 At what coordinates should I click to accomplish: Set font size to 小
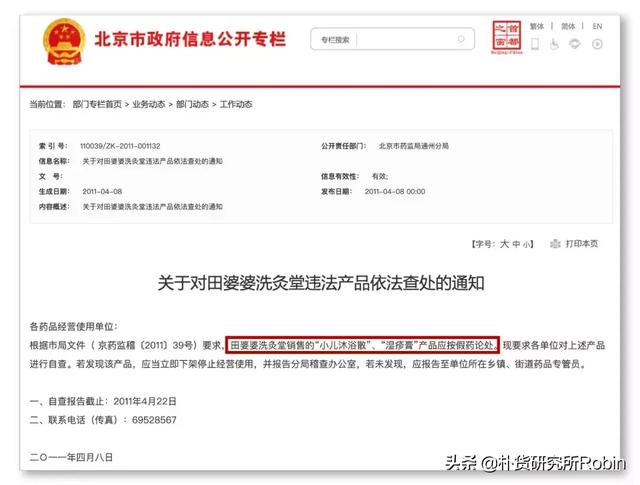[x=526, y=245]
